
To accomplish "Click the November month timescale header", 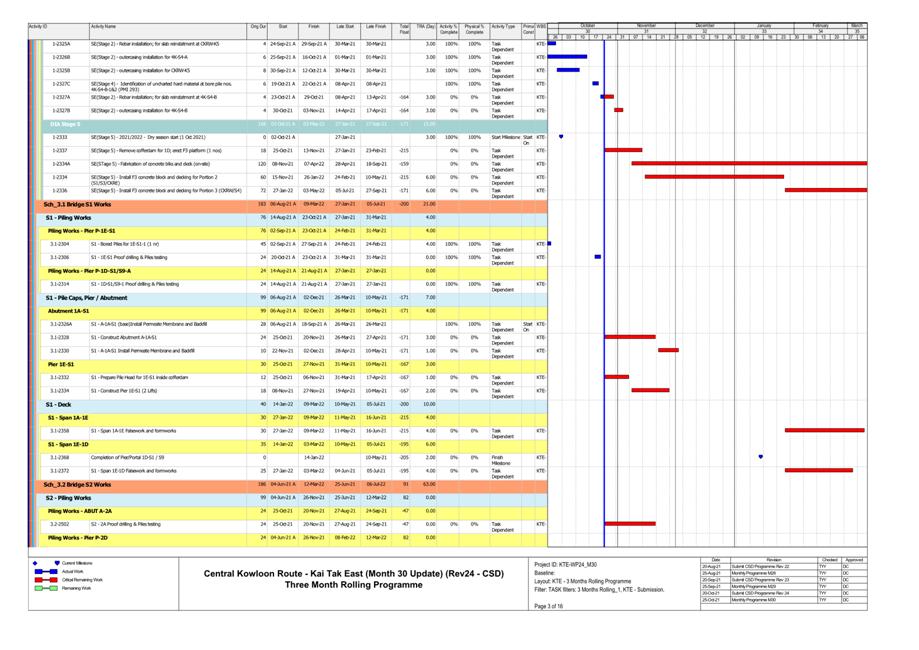I will point(646,25).
